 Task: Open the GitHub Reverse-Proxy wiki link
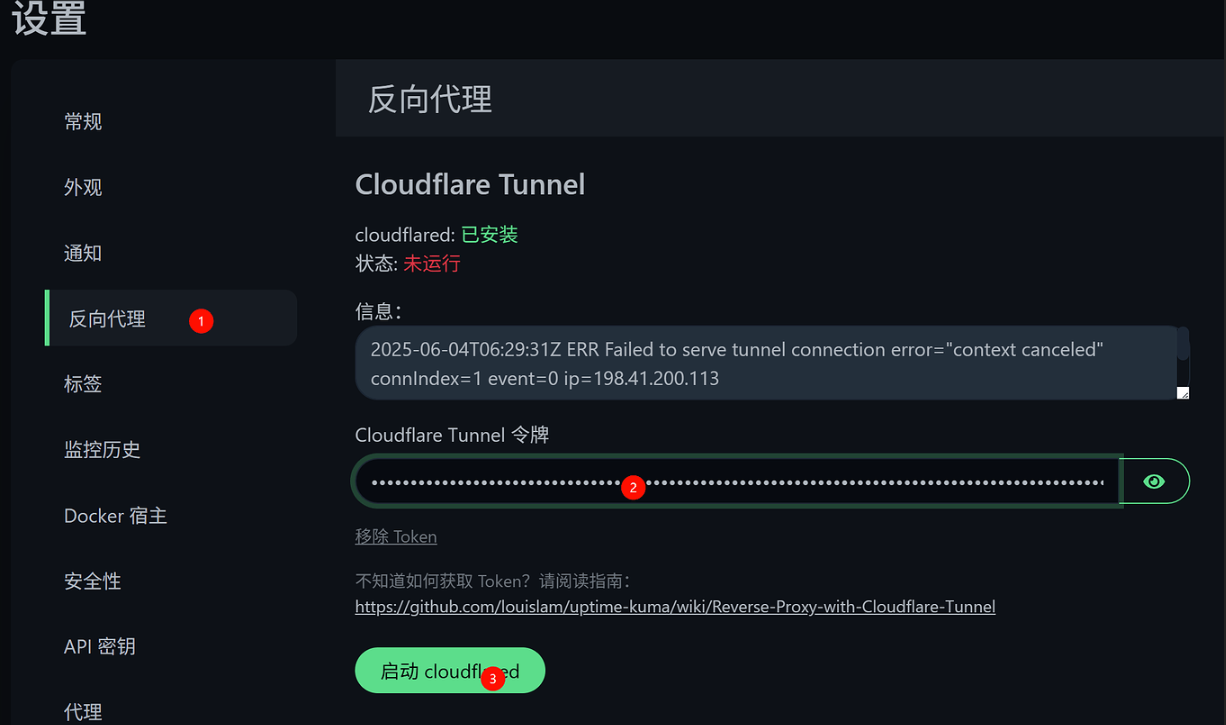(x=675, y=606)
